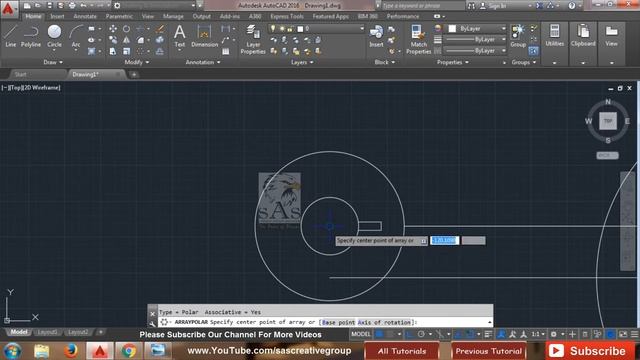Click the layer color swatch in Layers panel
This screenshot has width=640, height=360.
pos(300,29)
